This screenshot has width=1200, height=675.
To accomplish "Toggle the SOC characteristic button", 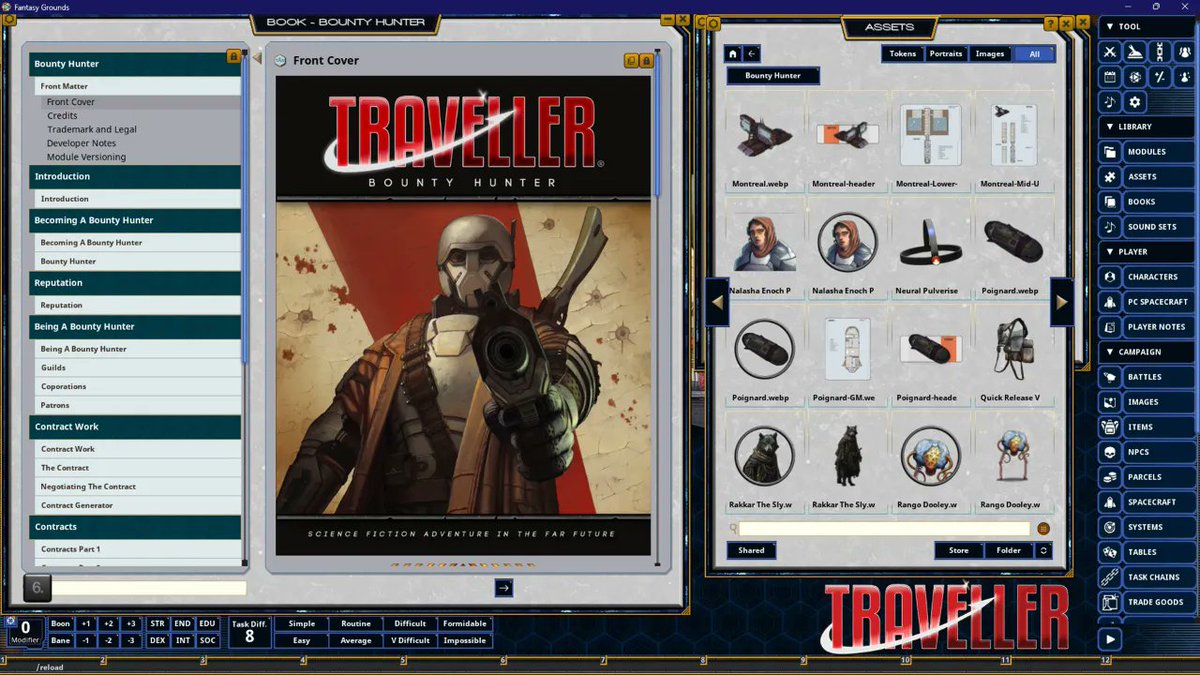I will click(x=207, y=640).
